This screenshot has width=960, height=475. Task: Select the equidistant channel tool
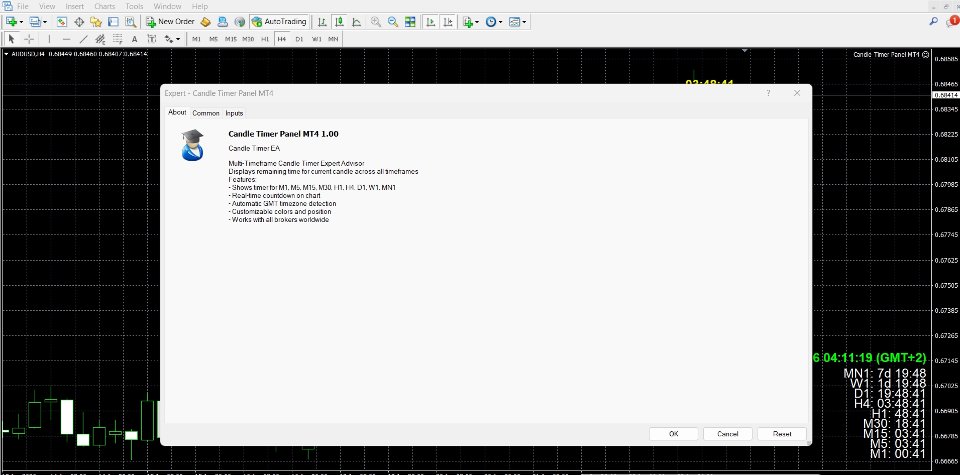point(100,39)
